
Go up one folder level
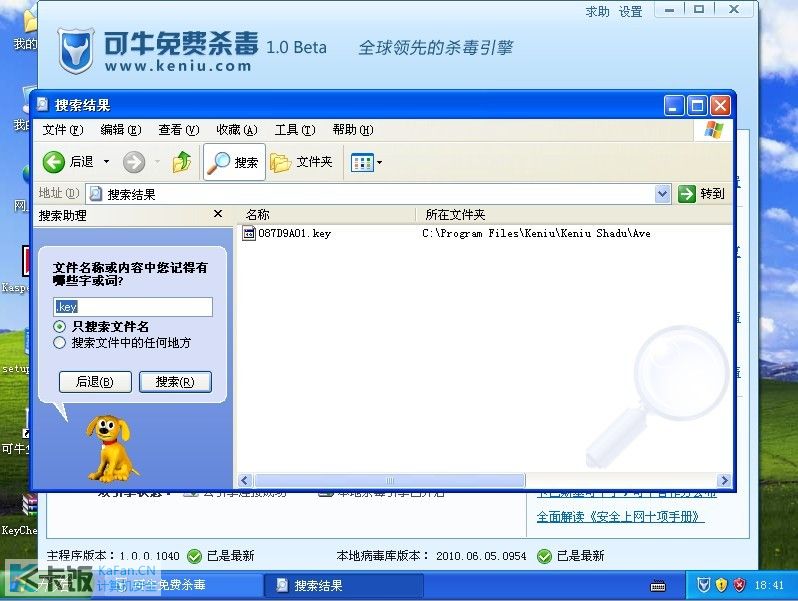tap(182, 162)
